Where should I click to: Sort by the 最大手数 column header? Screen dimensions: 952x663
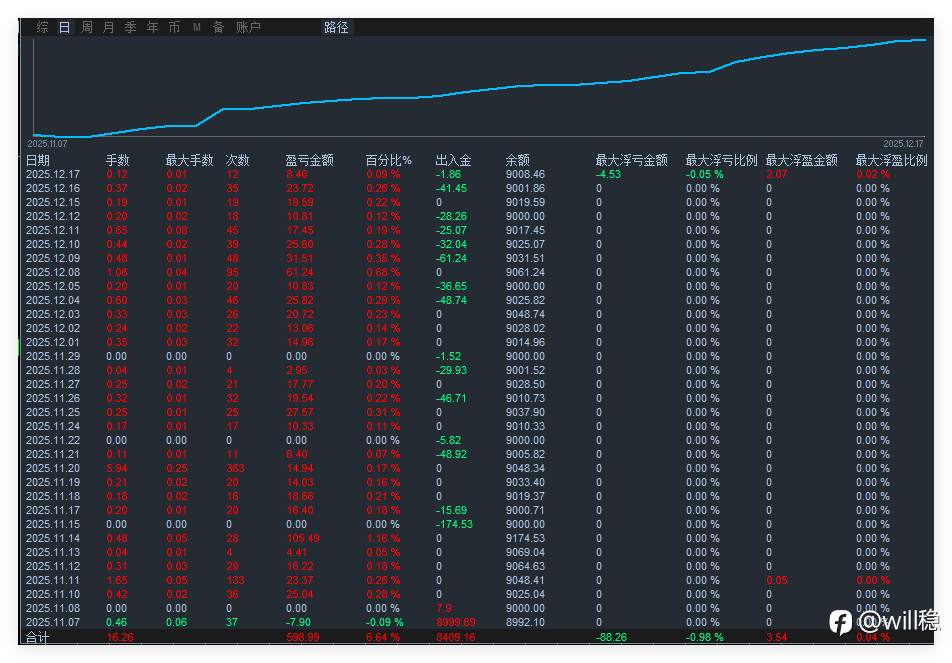click(189, 160)
